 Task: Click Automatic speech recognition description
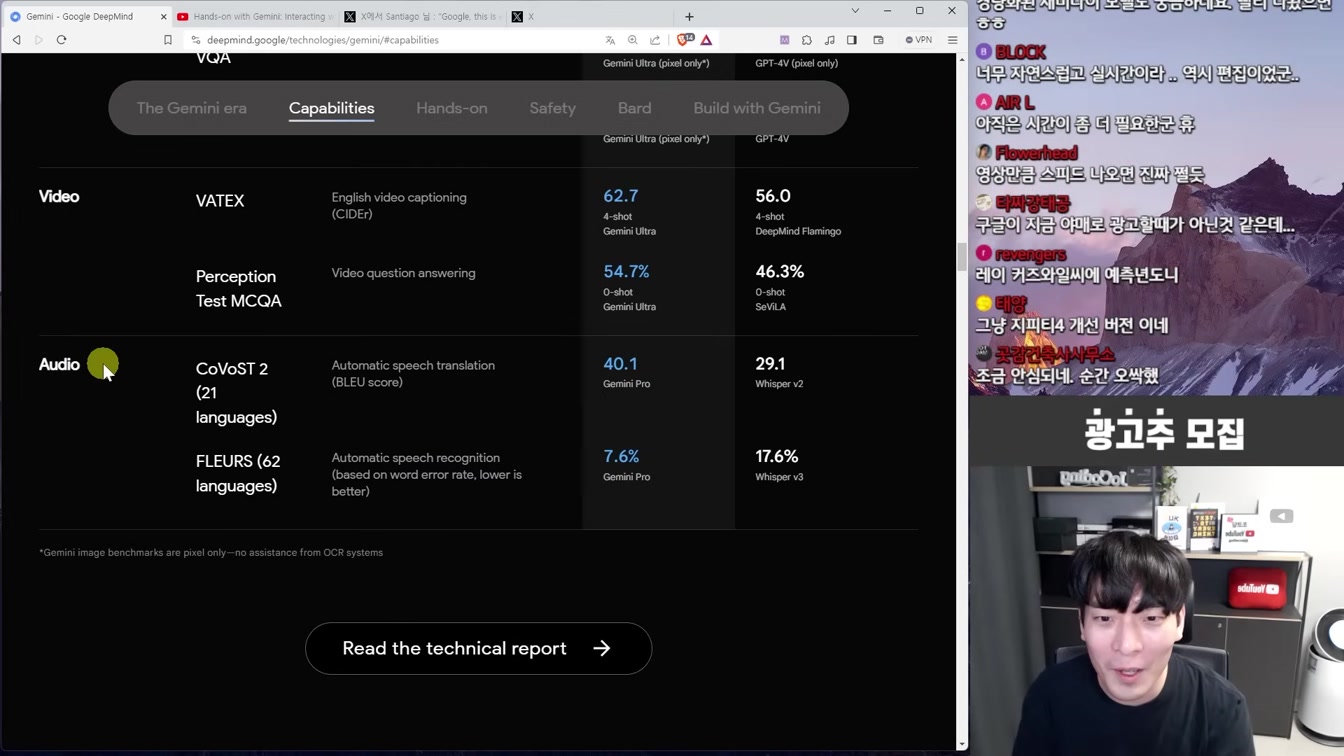(427, 474)
